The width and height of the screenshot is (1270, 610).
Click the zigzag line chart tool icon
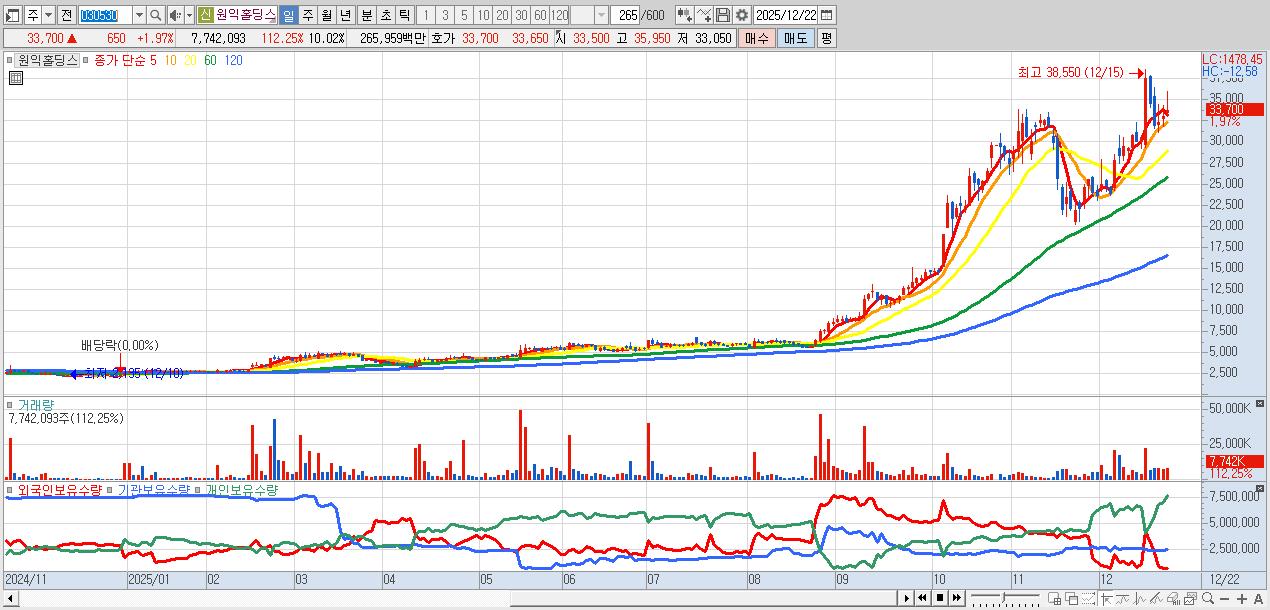pos(1140,598)
